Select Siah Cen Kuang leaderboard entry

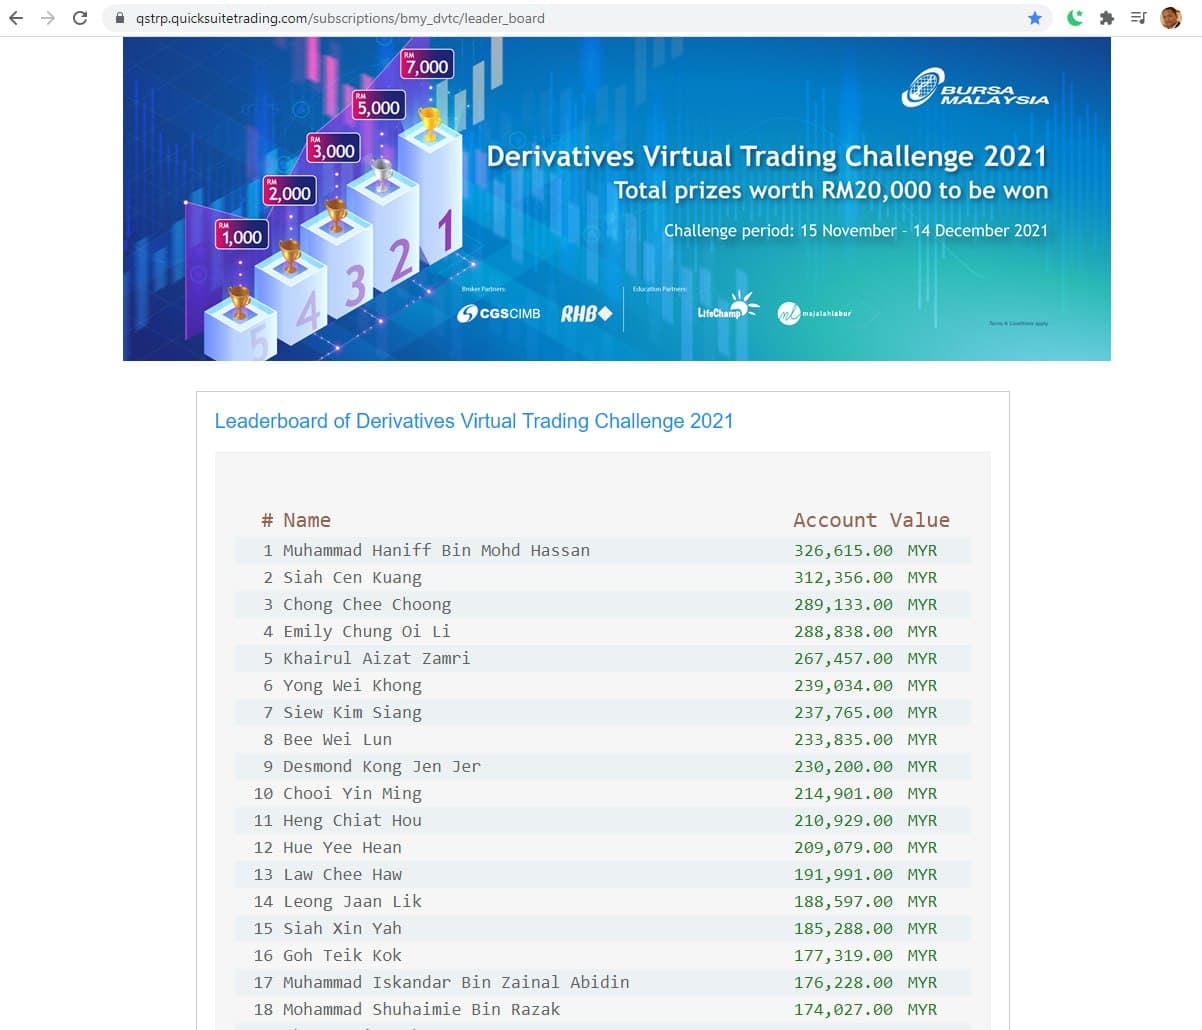pyautogui.click(x=352, y=577)
